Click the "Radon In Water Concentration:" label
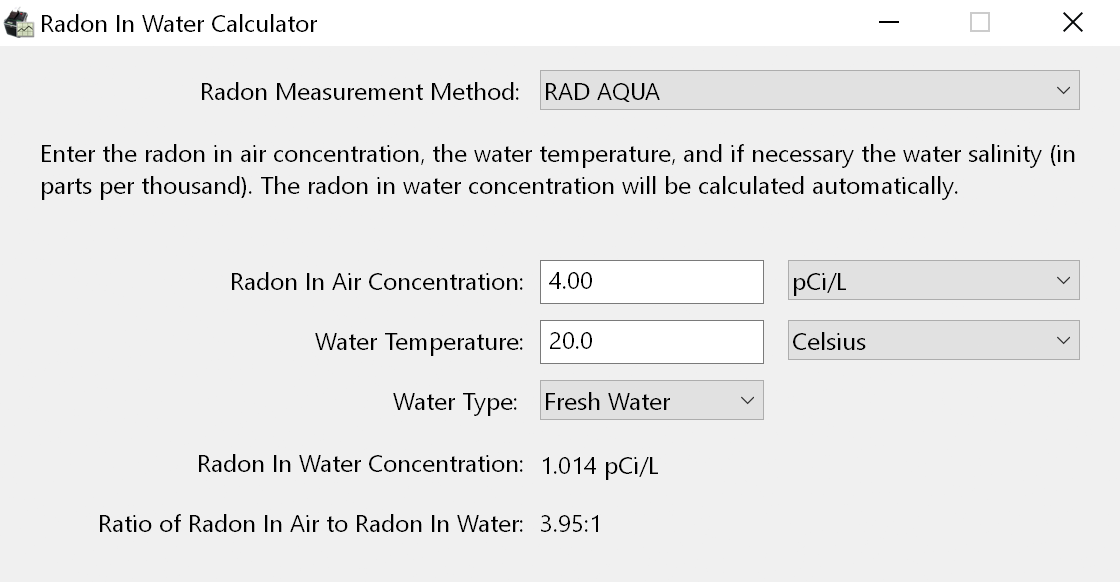The width and height of the screenshot is (1120, 582). tap(360, 464)
